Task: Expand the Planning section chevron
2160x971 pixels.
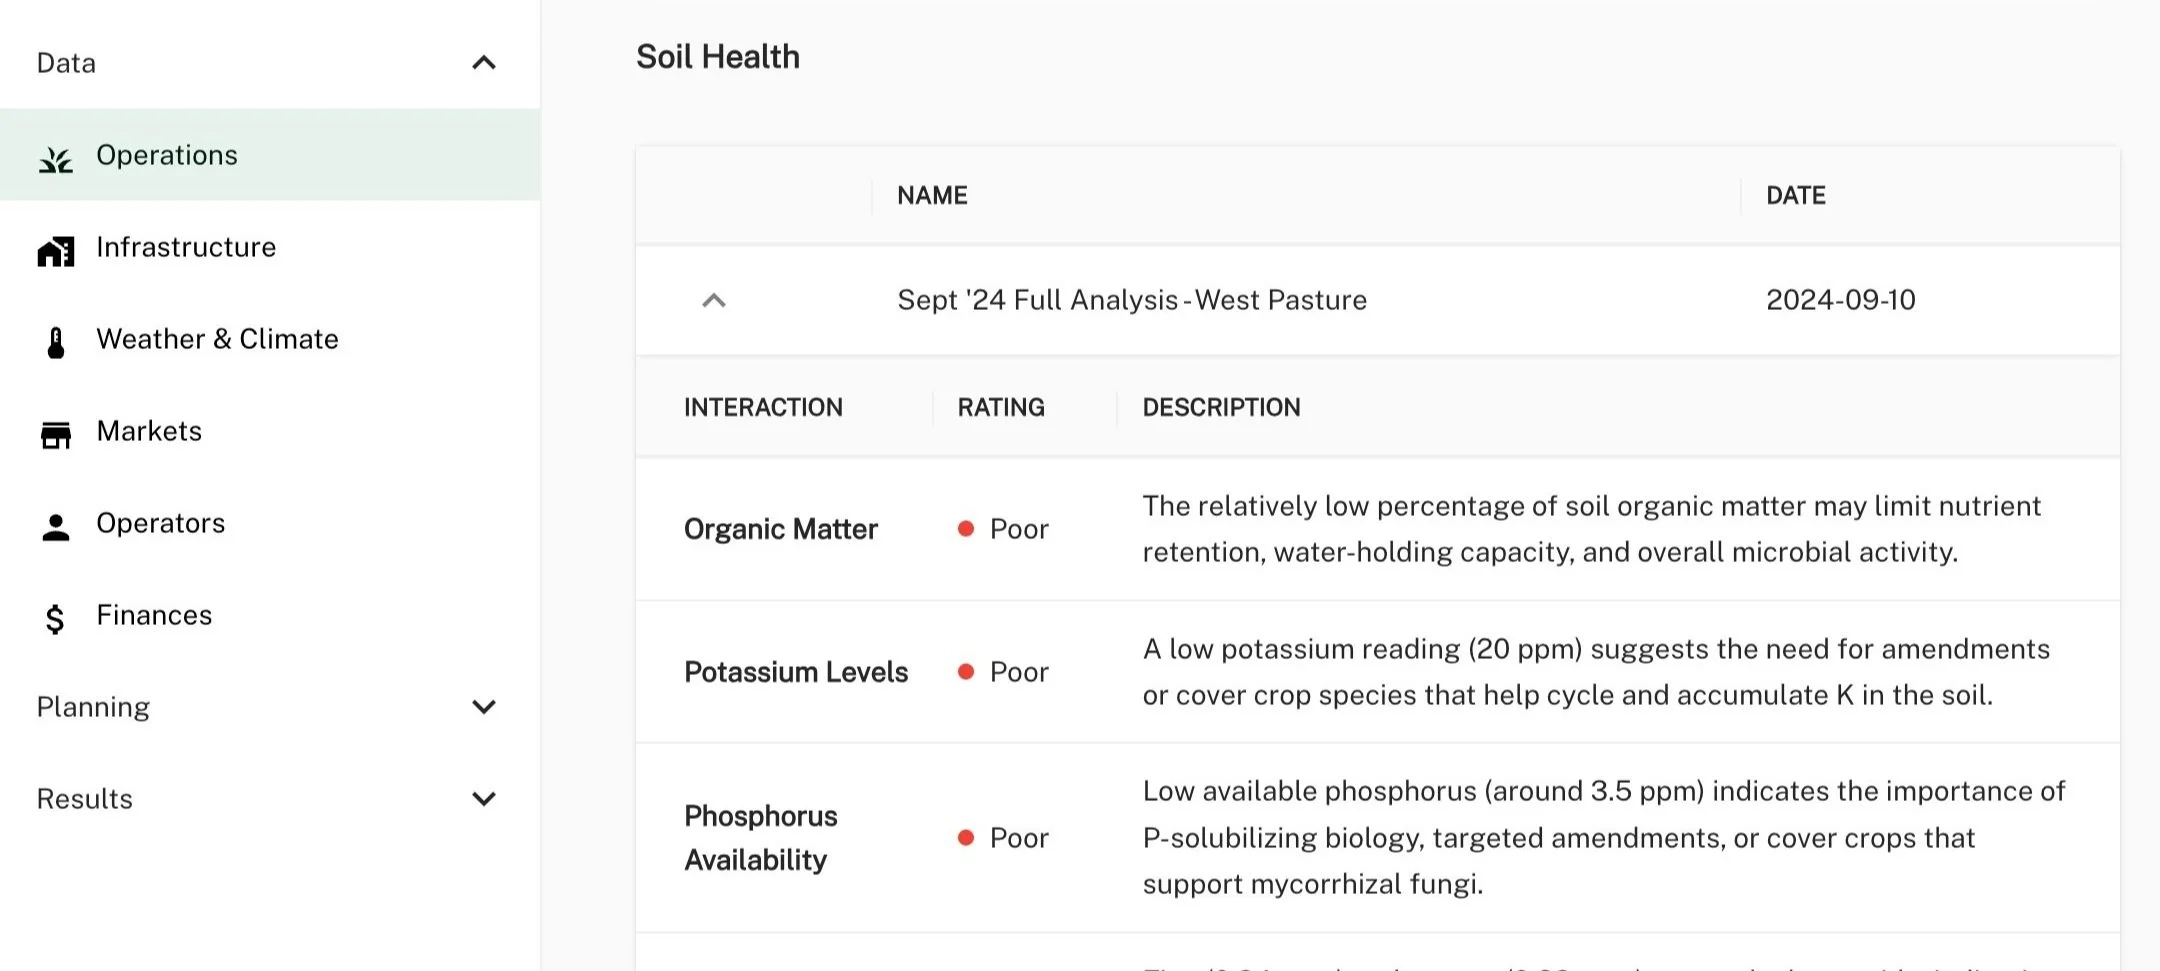Action: (x=484, y=707)
